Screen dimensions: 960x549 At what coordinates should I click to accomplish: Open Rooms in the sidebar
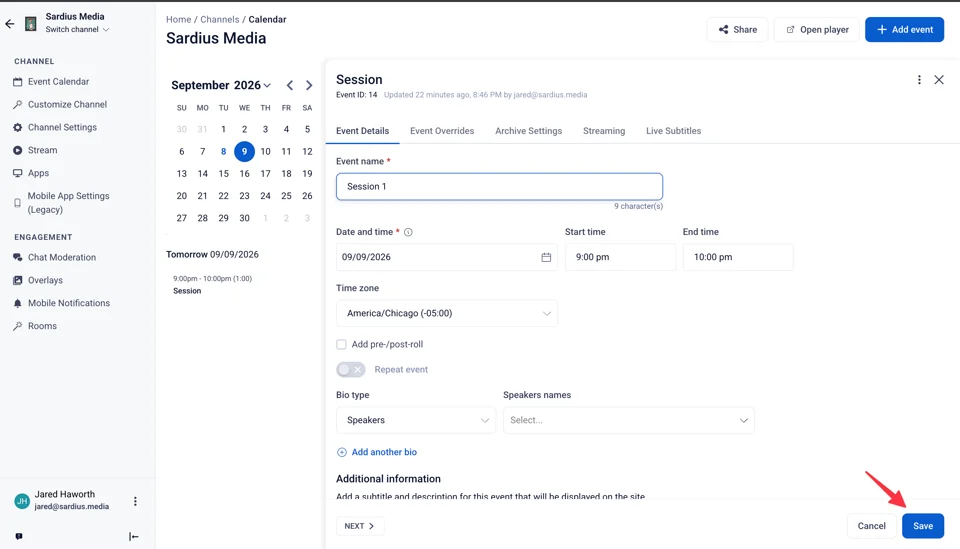(x=42, y=326)
